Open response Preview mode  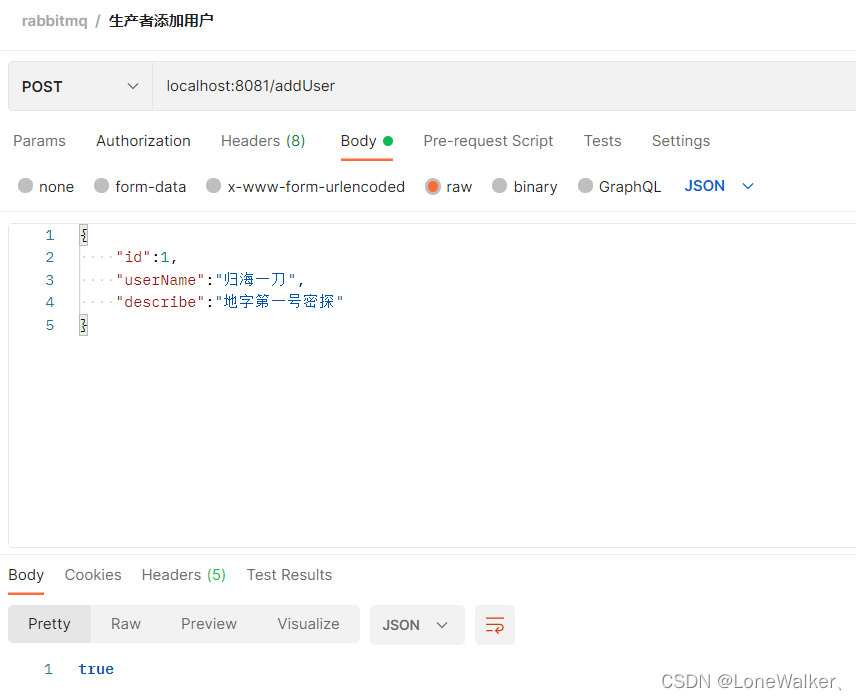208,623
